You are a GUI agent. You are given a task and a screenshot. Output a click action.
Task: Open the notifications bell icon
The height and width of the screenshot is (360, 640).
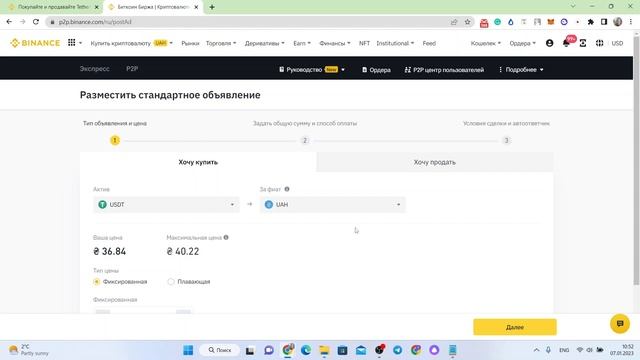[566, 43]
